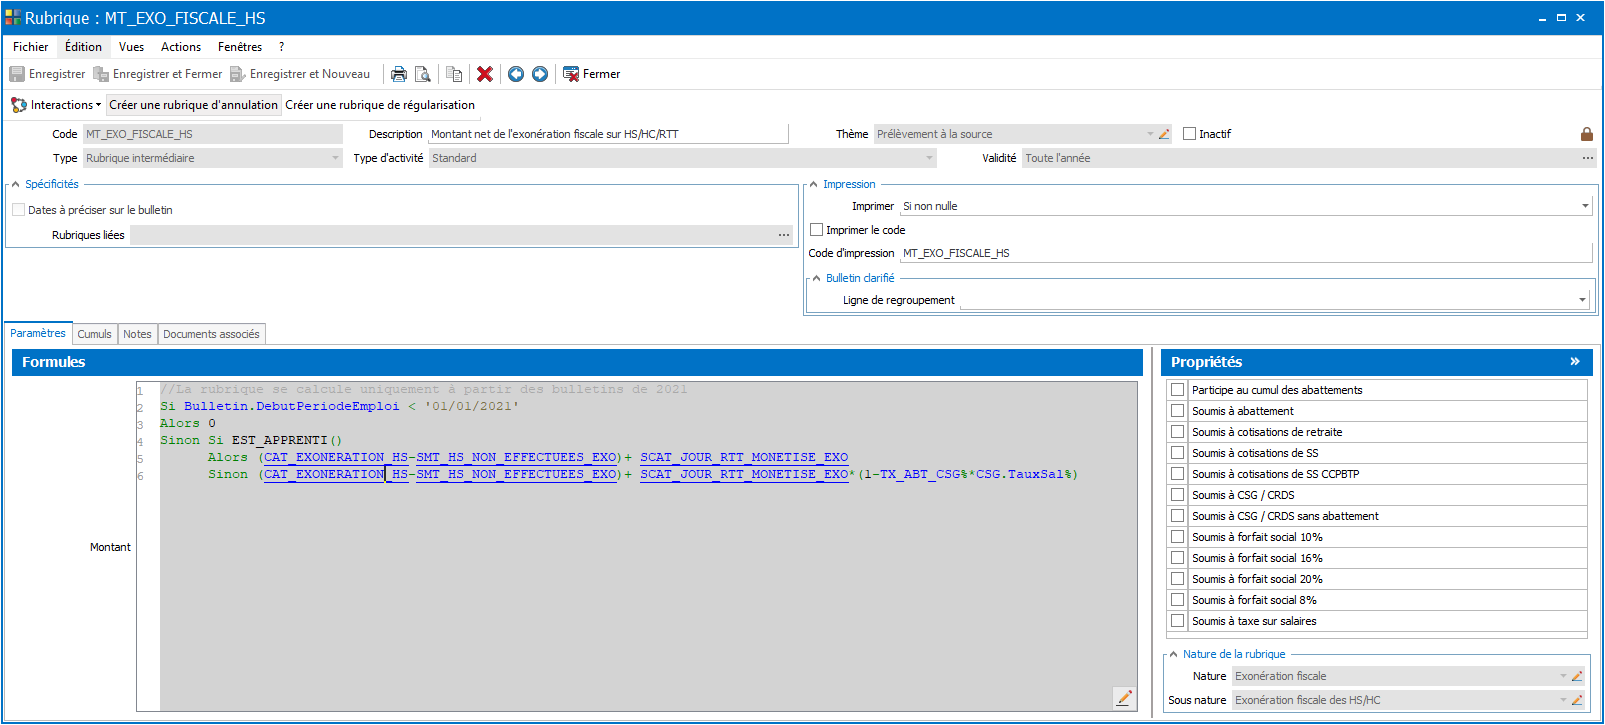Collapse Nature de la rubrique section

point(1173,654)
